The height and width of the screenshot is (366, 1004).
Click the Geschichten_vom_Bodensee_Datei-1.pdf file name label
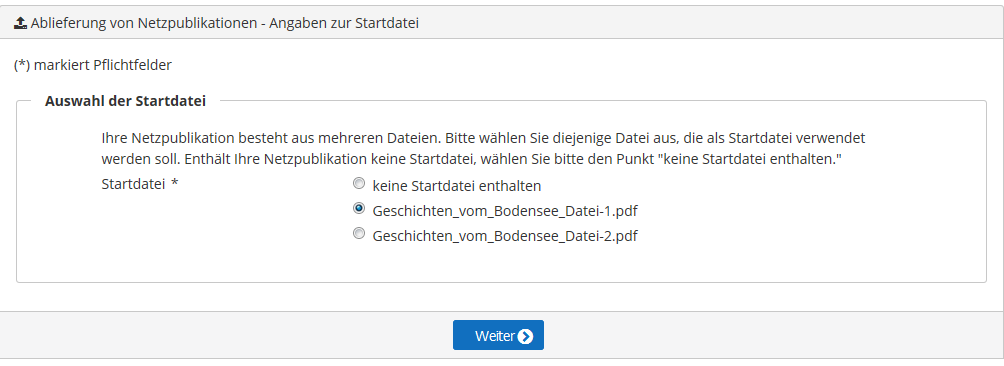[x=505, y=211]
